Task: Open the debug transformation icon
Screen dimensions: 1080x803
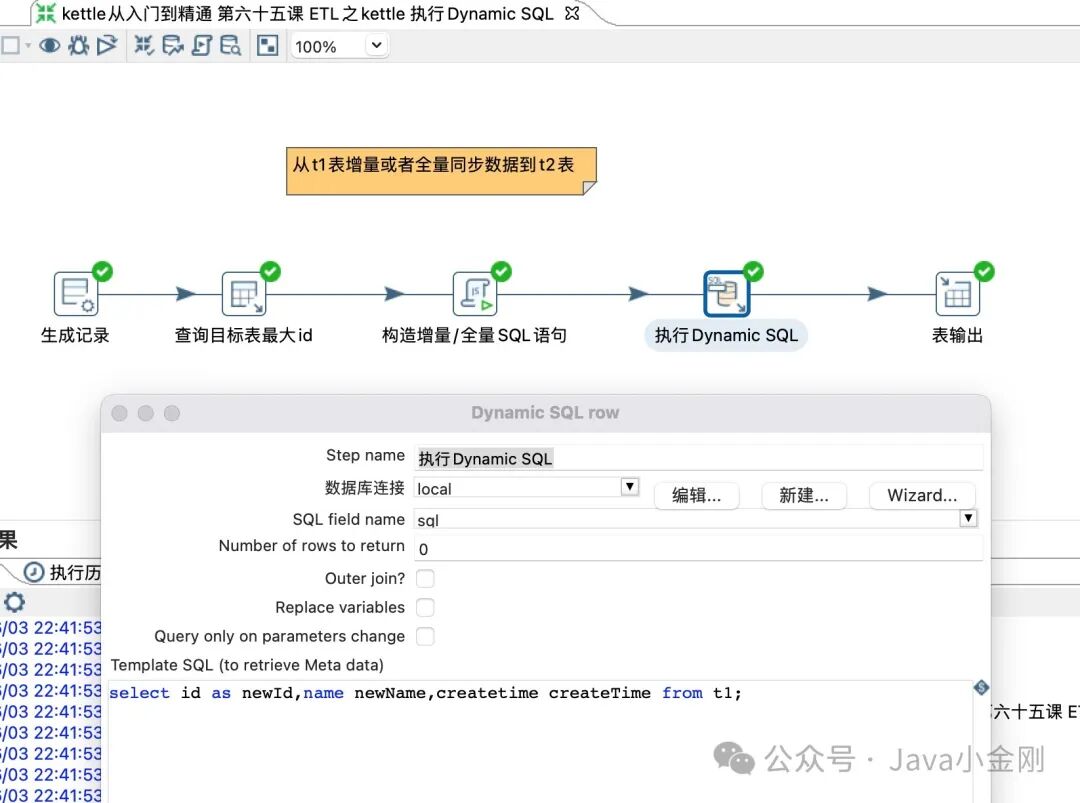Action: pos(79,45)
